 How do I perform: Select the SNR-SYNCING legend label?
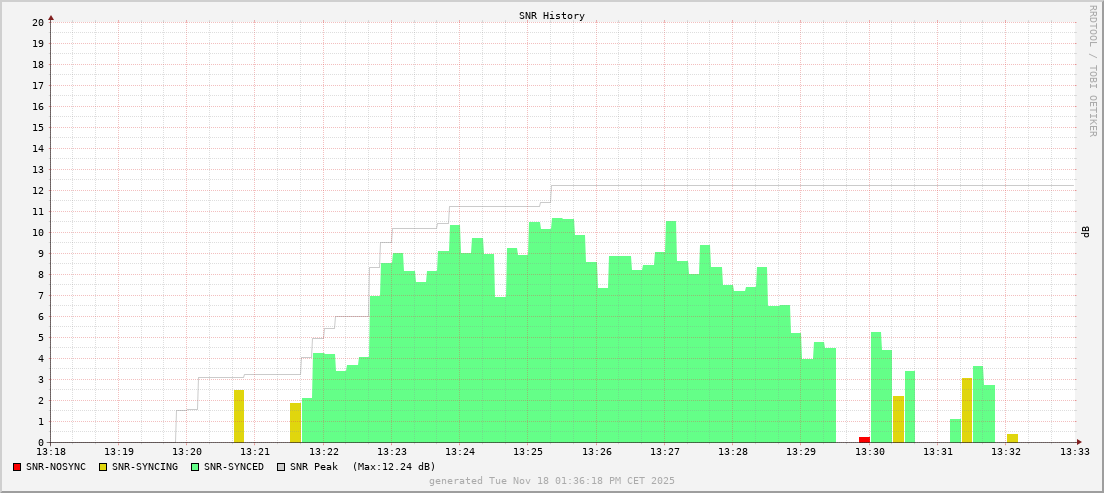pyautogui.click(x=145, y=467)
